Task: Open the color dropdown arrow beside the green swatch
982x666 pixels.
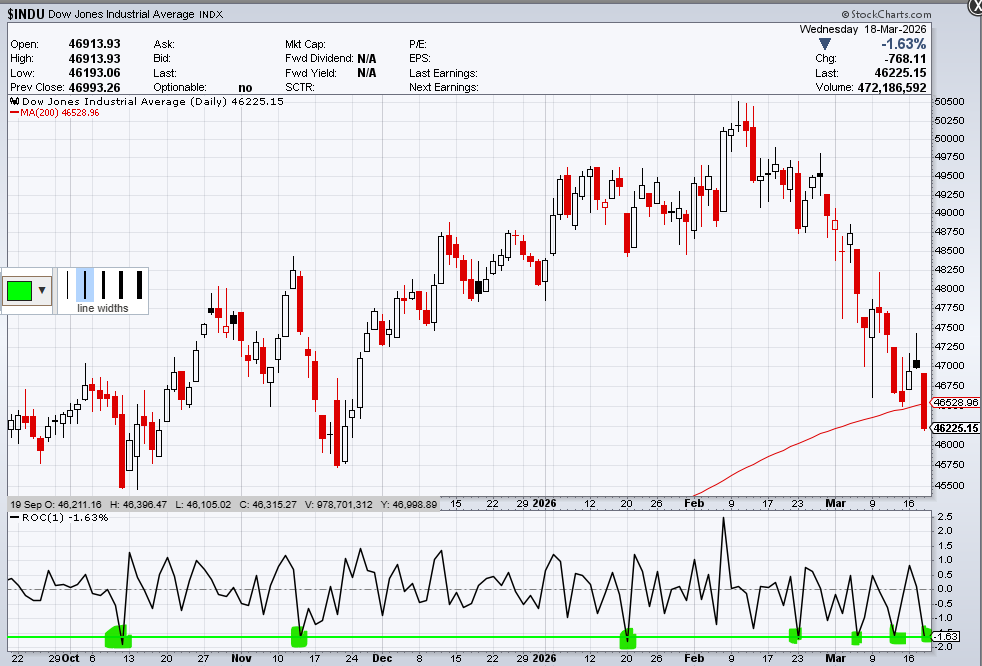Action: pos(42,290)
